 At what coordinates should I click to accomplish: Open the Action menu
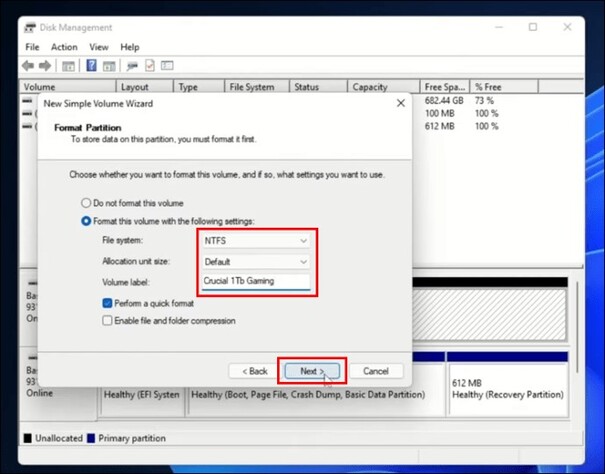click(64, 47)
